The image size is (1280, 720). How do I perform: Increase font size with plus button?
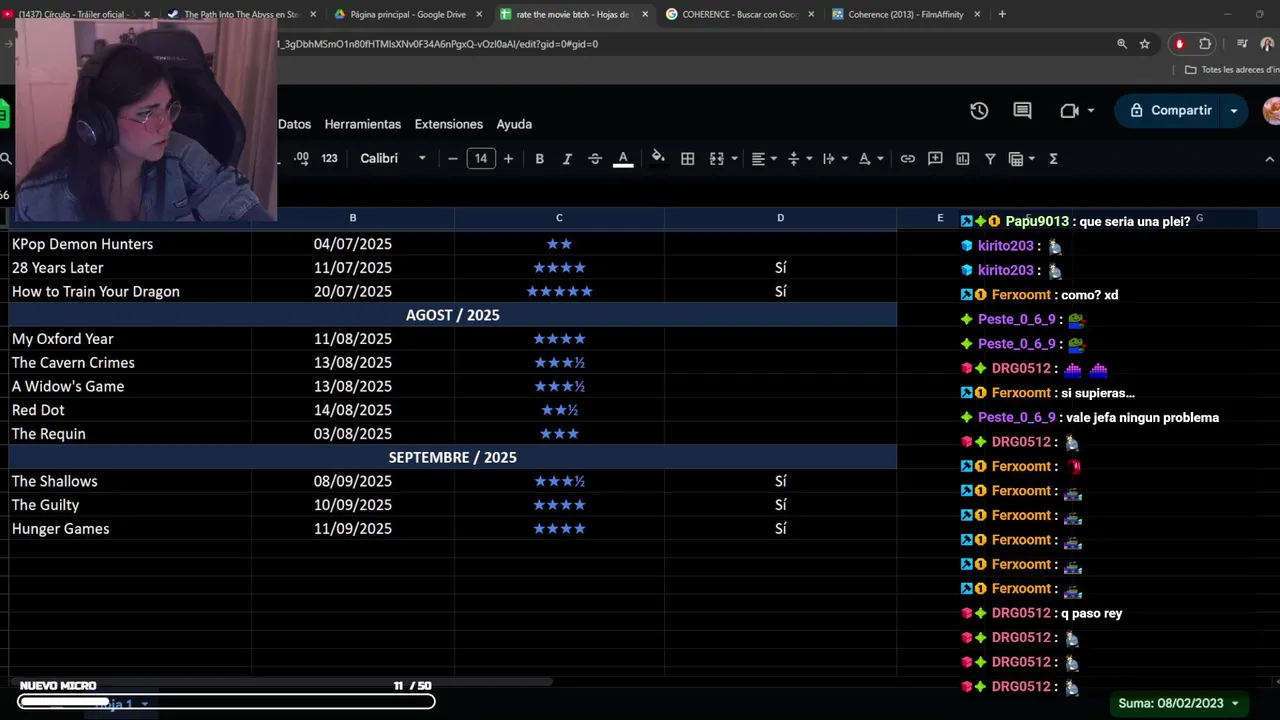[x=508, y=158]
